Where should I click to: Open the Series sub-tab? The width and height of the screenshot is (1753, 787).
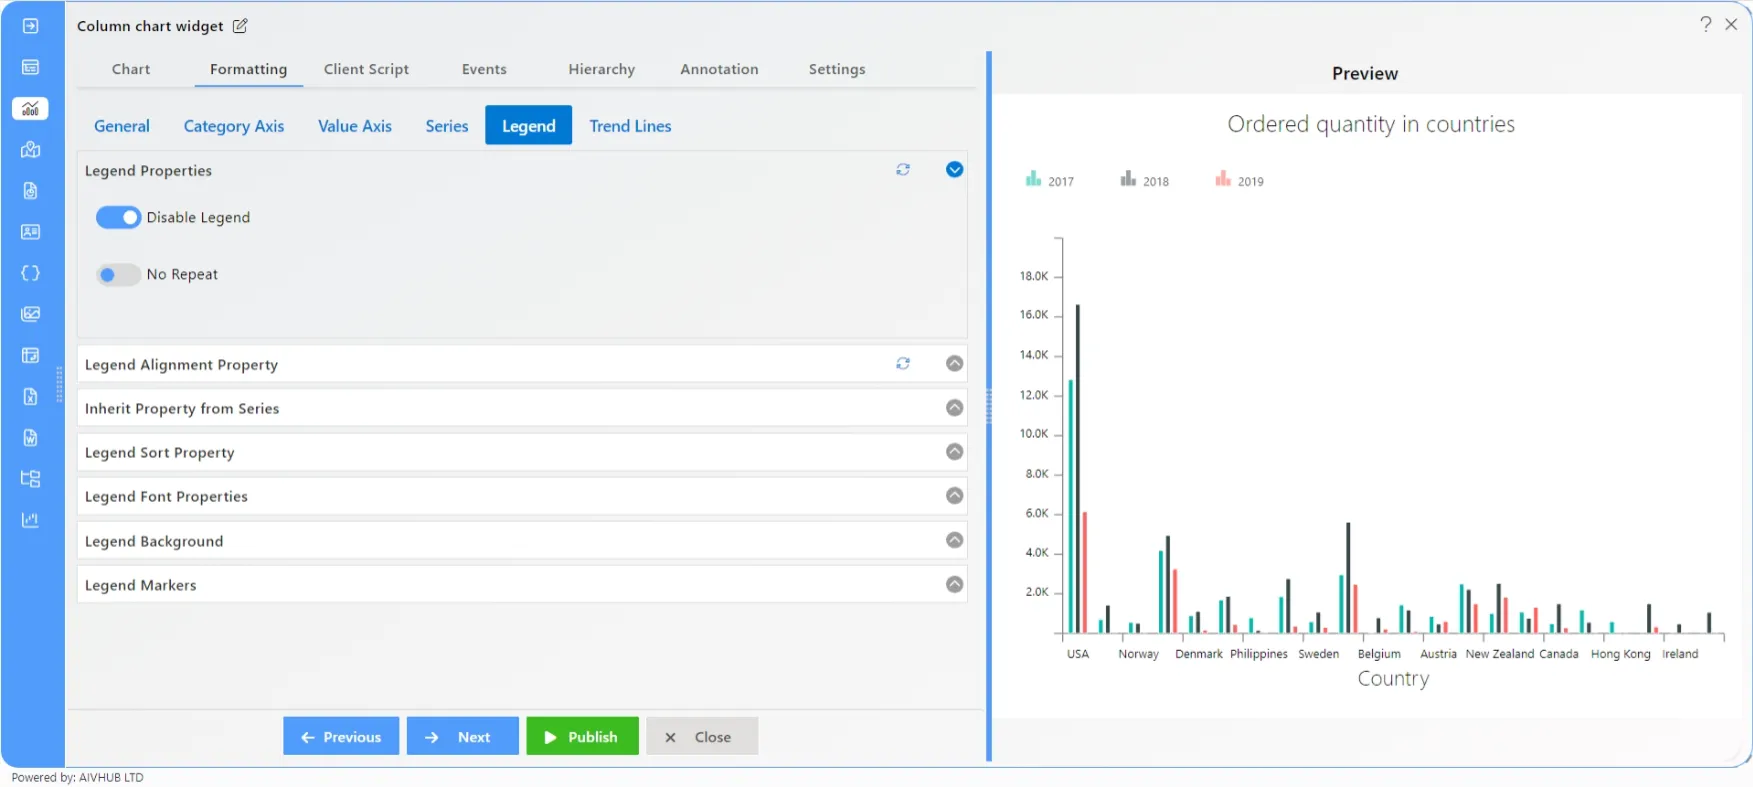click(447, 126)
